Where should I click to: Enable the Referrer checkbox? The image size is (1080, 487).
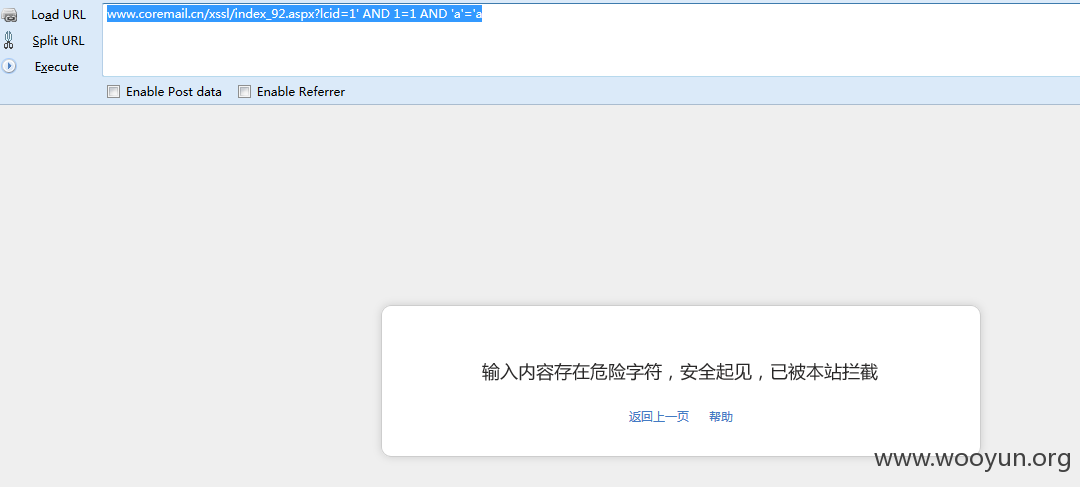point(245,92)
